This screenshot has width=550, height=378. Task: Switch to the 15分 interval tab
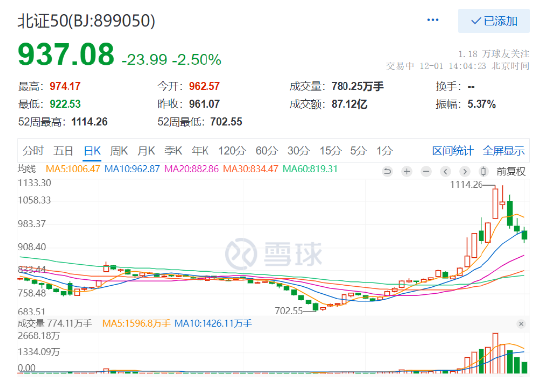330,151
